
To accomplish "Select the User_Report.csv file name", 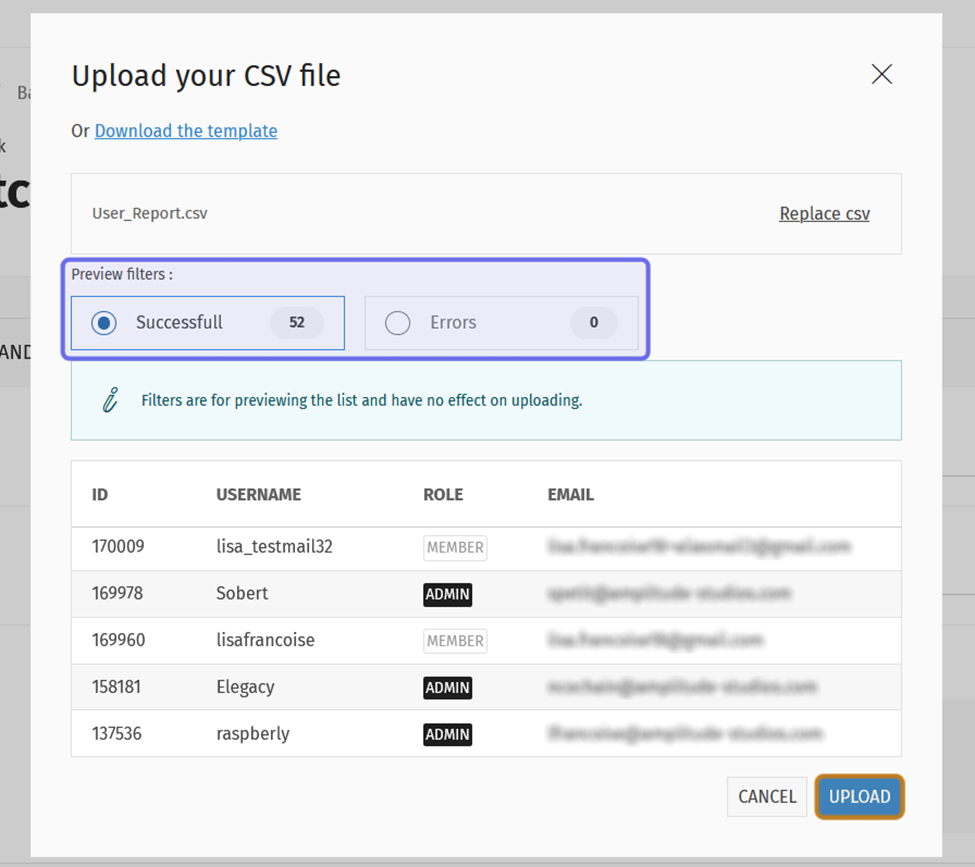I will pos(150,214).
